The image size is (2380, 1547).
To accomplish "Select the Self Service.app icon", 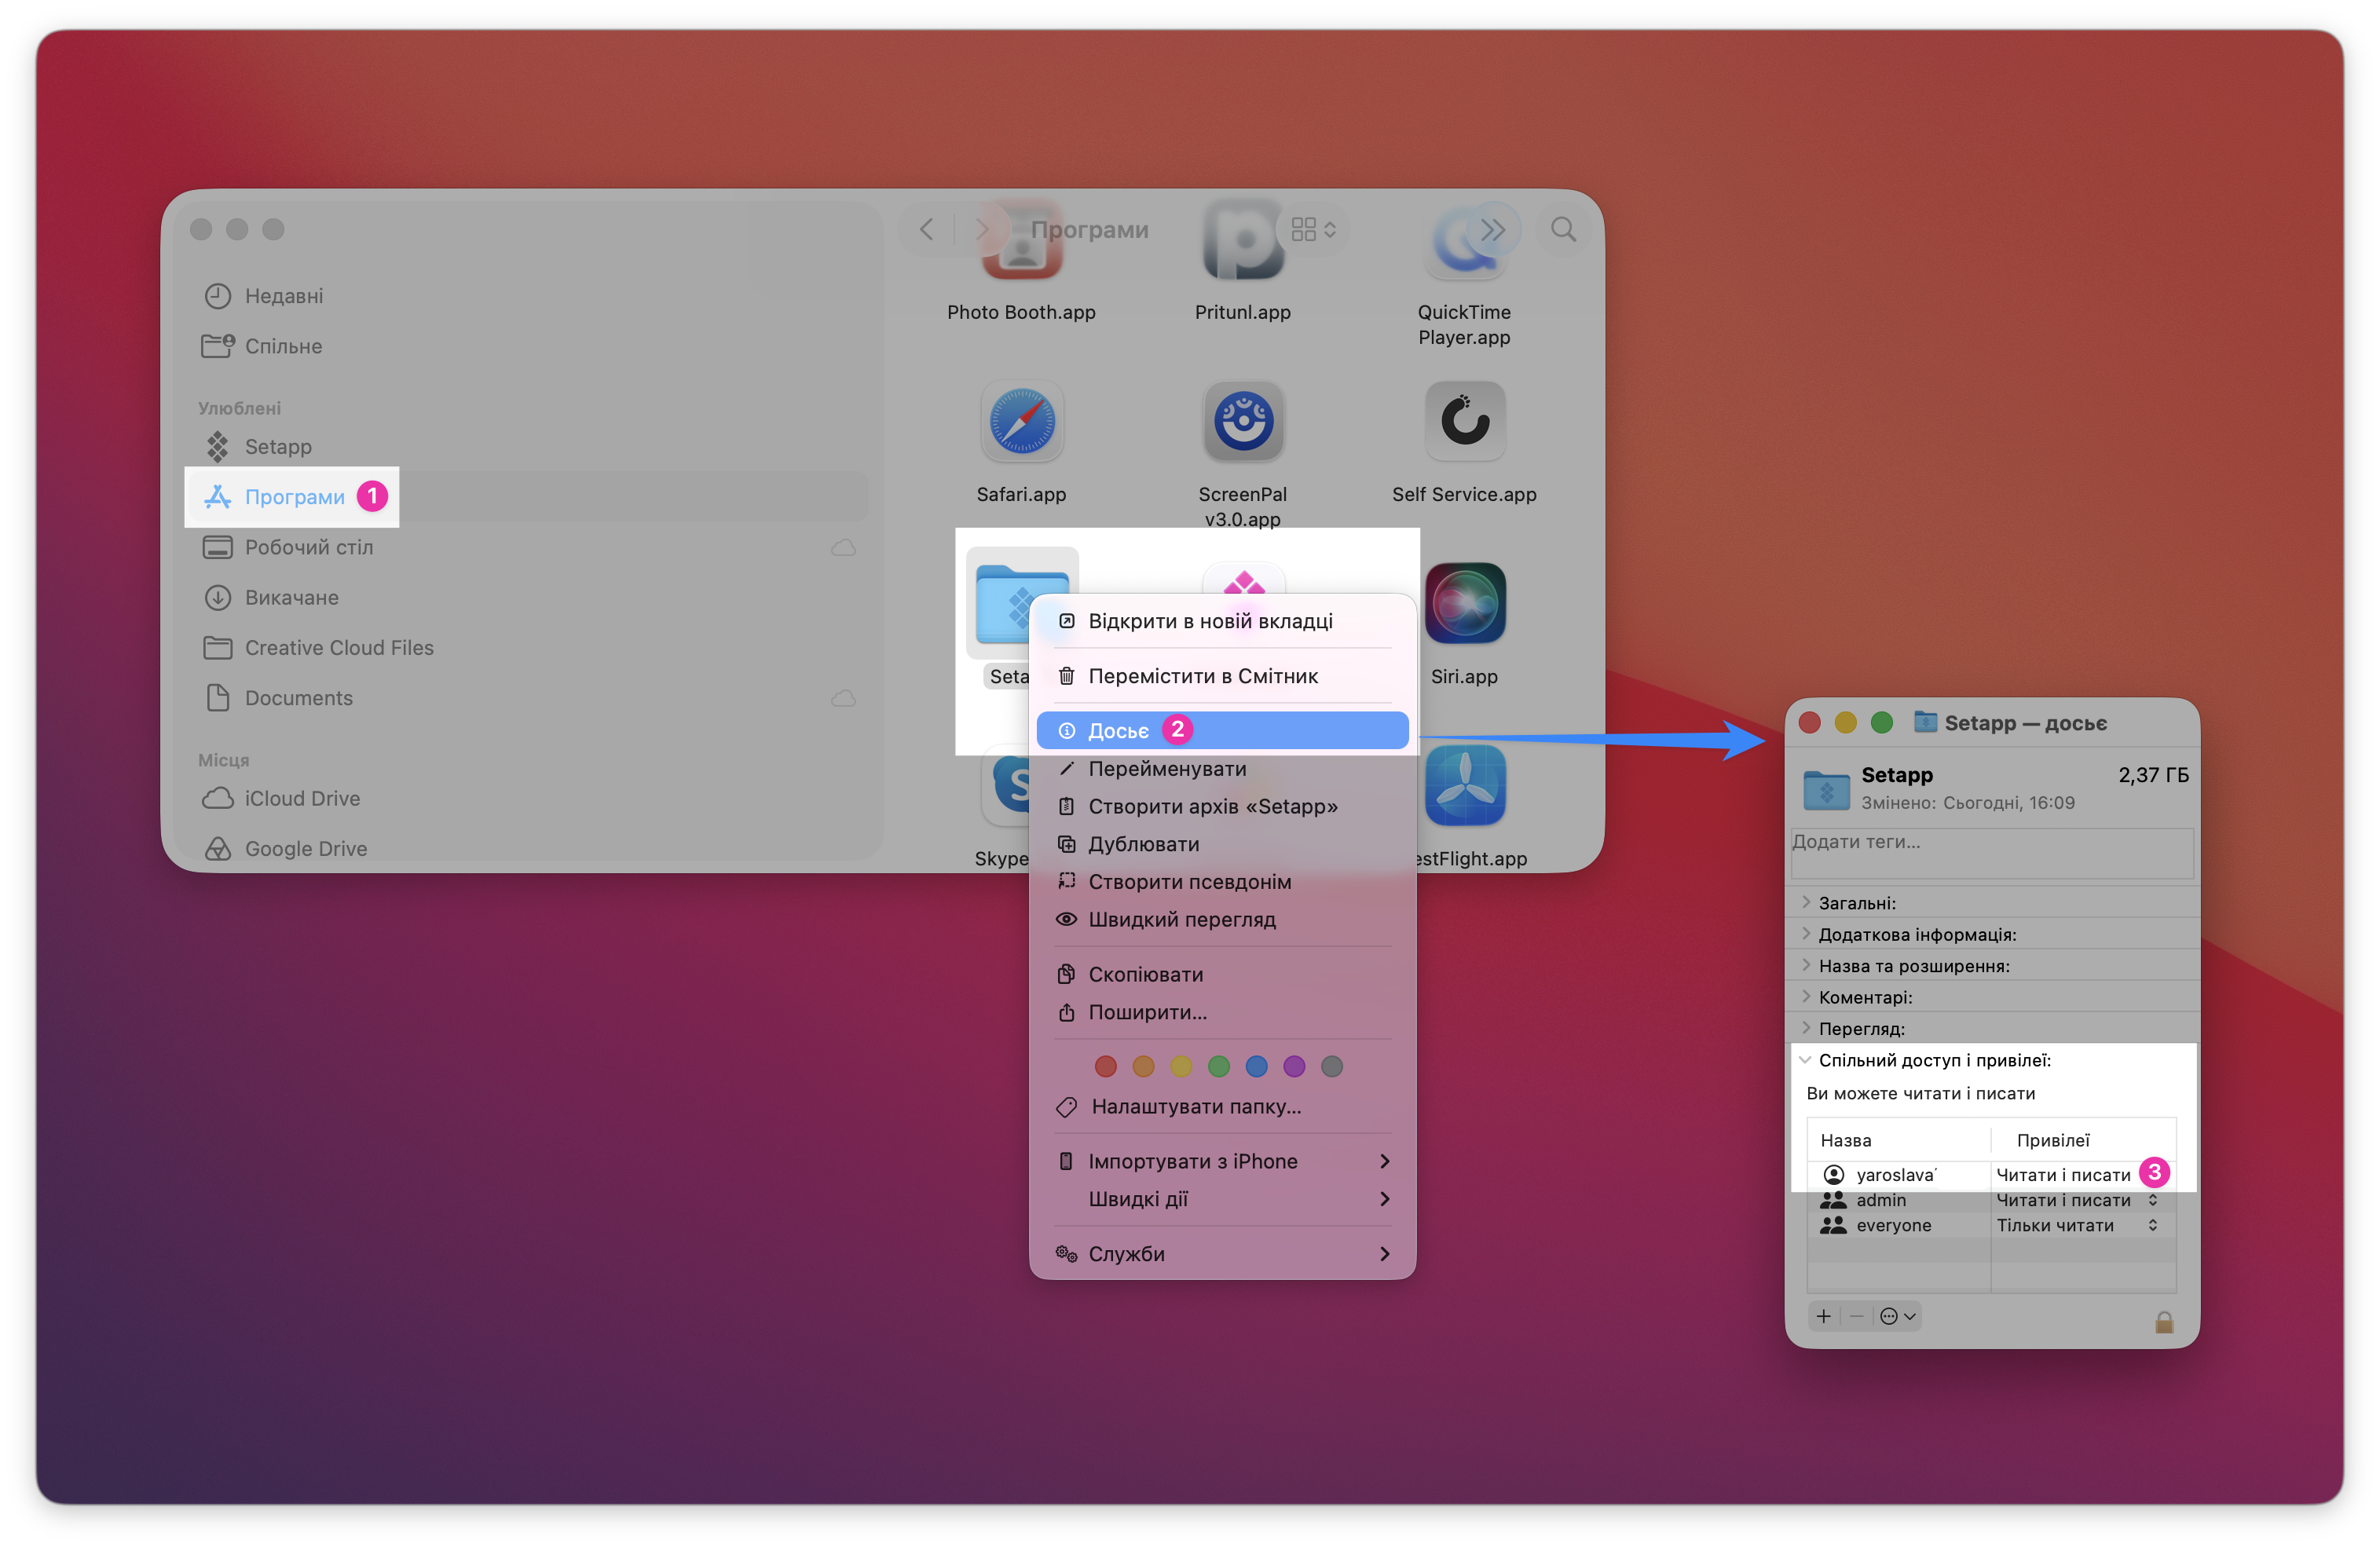I will [1464, 422].
